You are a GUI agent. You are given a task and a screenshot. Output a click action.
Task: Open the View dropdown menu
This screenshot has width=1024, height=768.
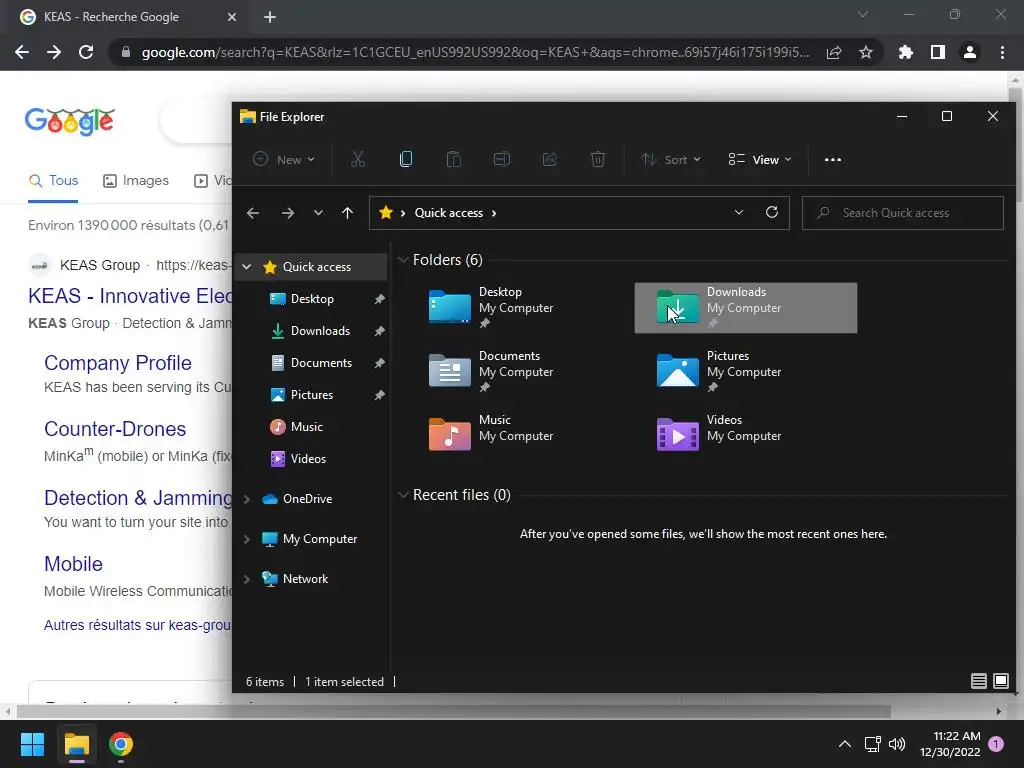(x=760, y=159)
